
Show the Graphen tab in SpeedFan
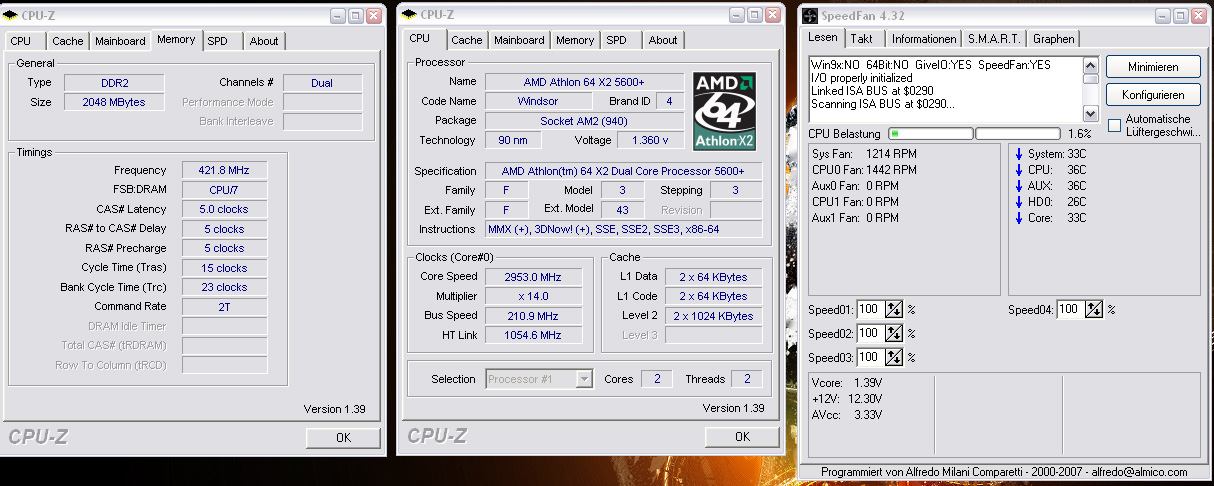(1054, 39)
